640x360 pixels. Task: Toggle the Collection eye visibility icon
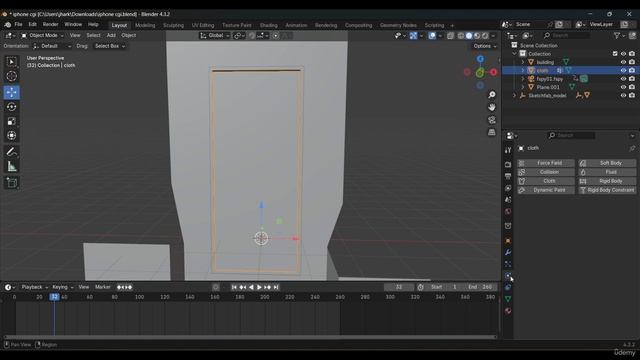click(623, 53)
